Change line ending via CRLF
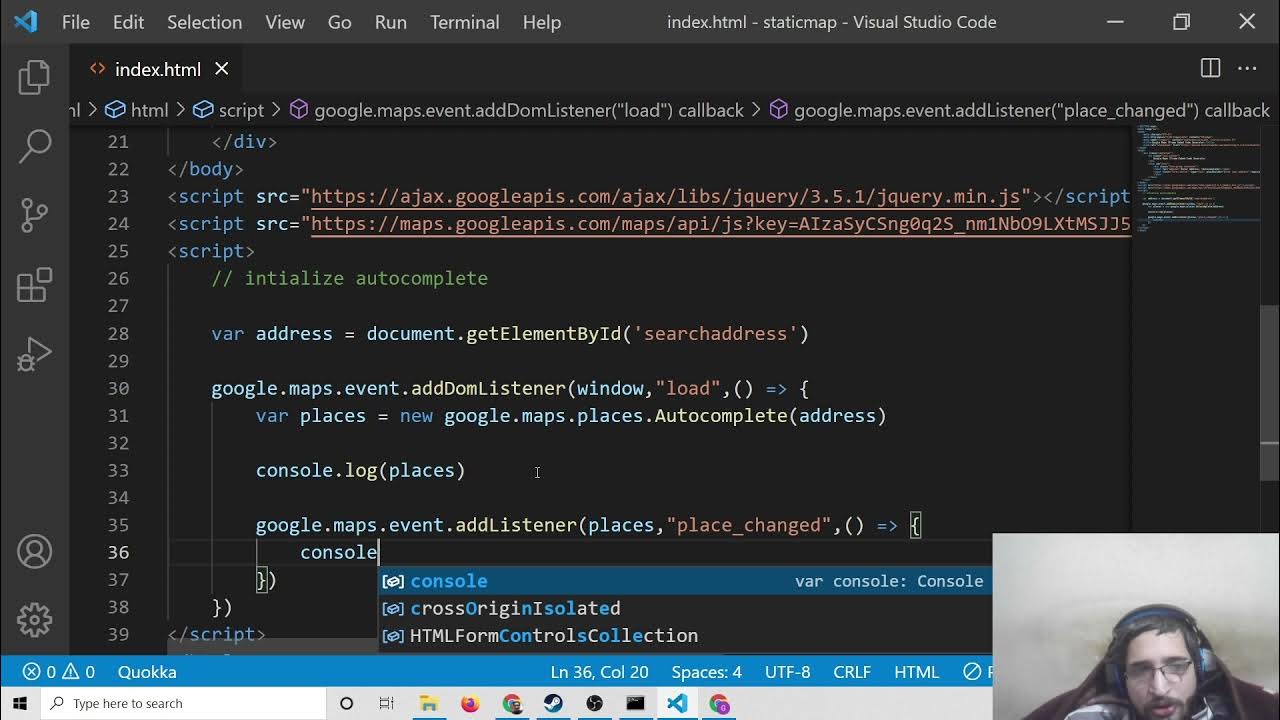Screen dimensions: 1280x720 pos(852,672)
